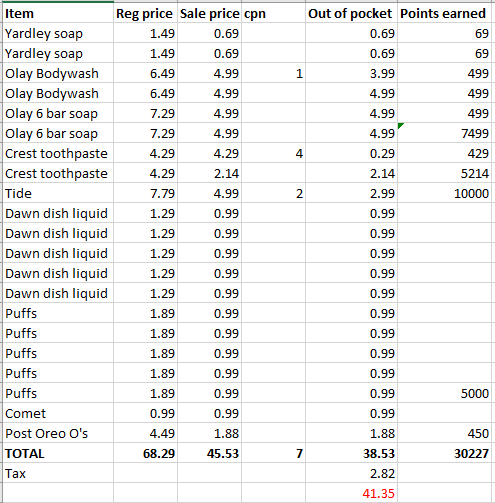Click the 7499 points earned cell
Viewport: 495px width, 503px height.
click(x=444, y=133)
